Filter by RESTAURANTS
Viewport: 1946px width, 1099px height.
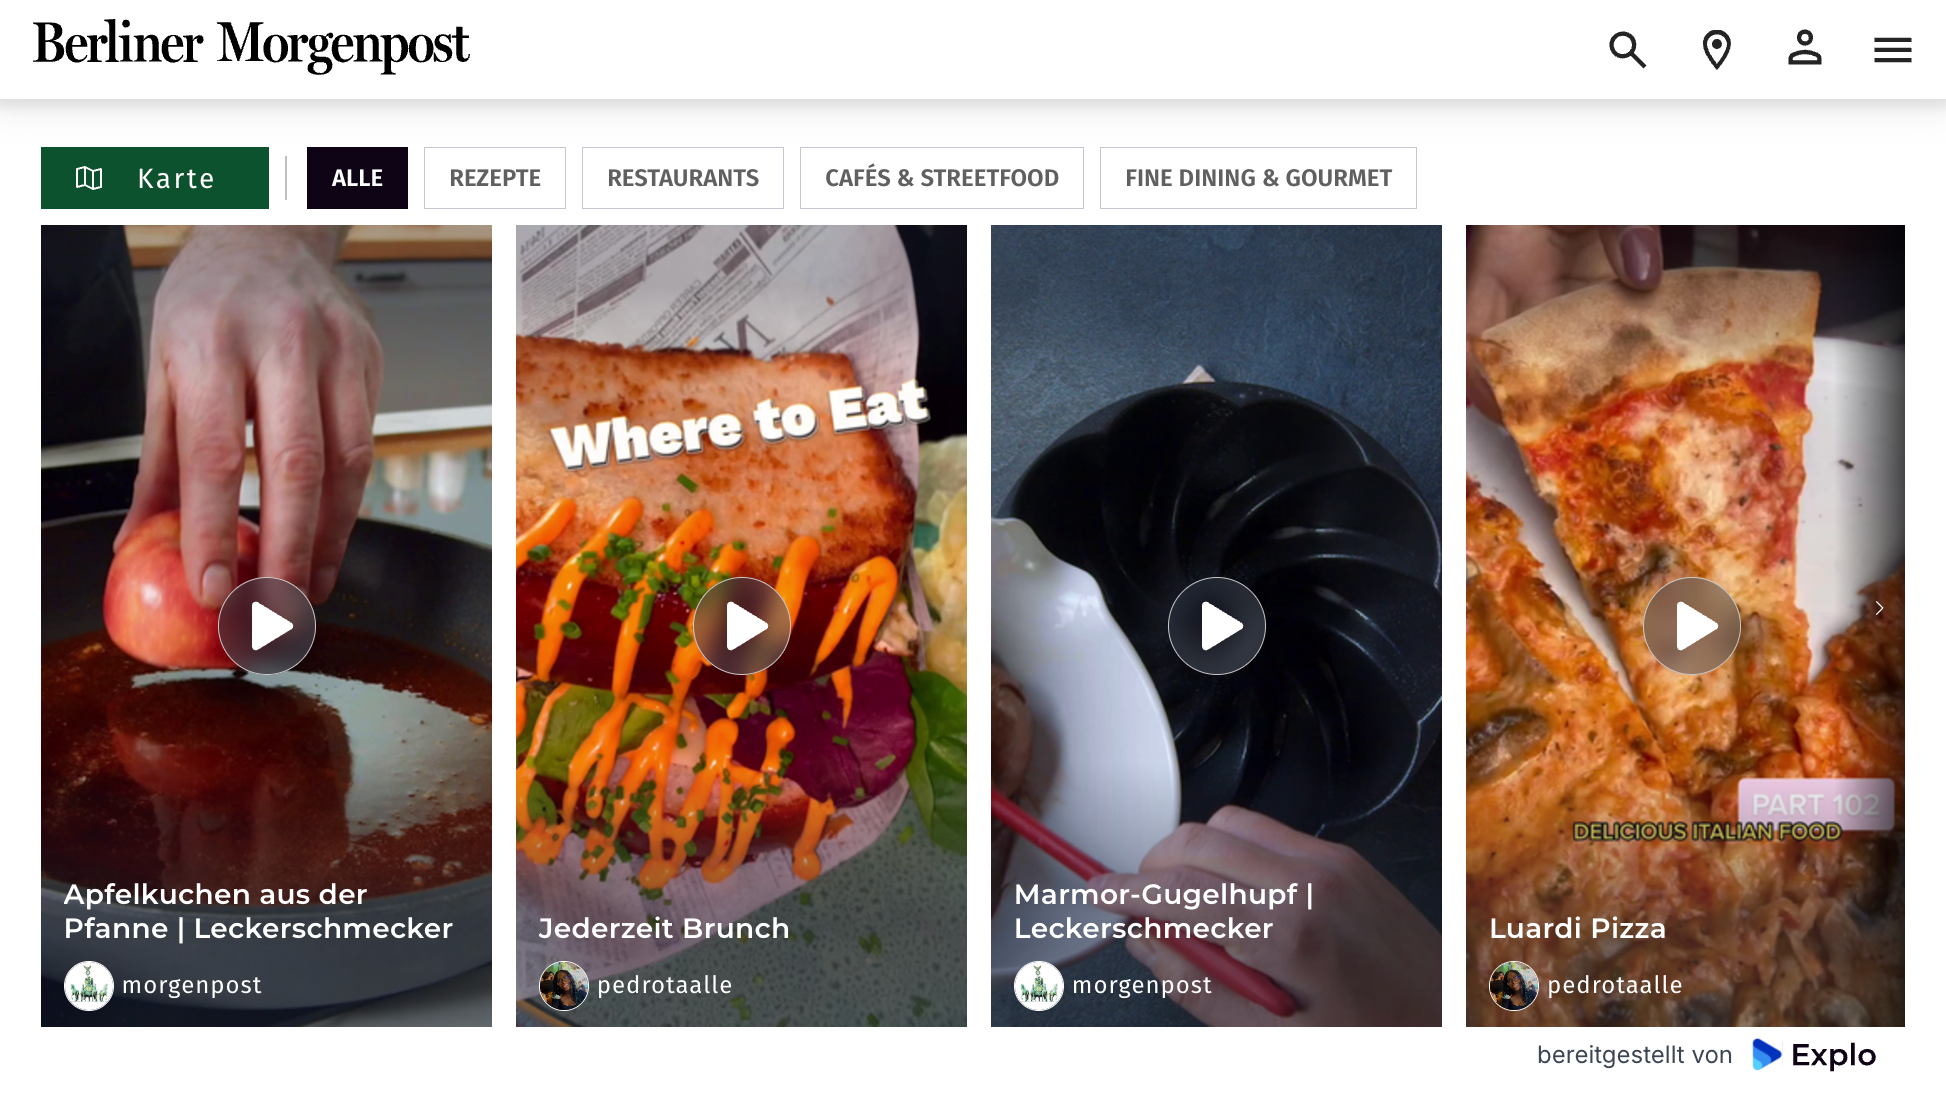[683, 178]
